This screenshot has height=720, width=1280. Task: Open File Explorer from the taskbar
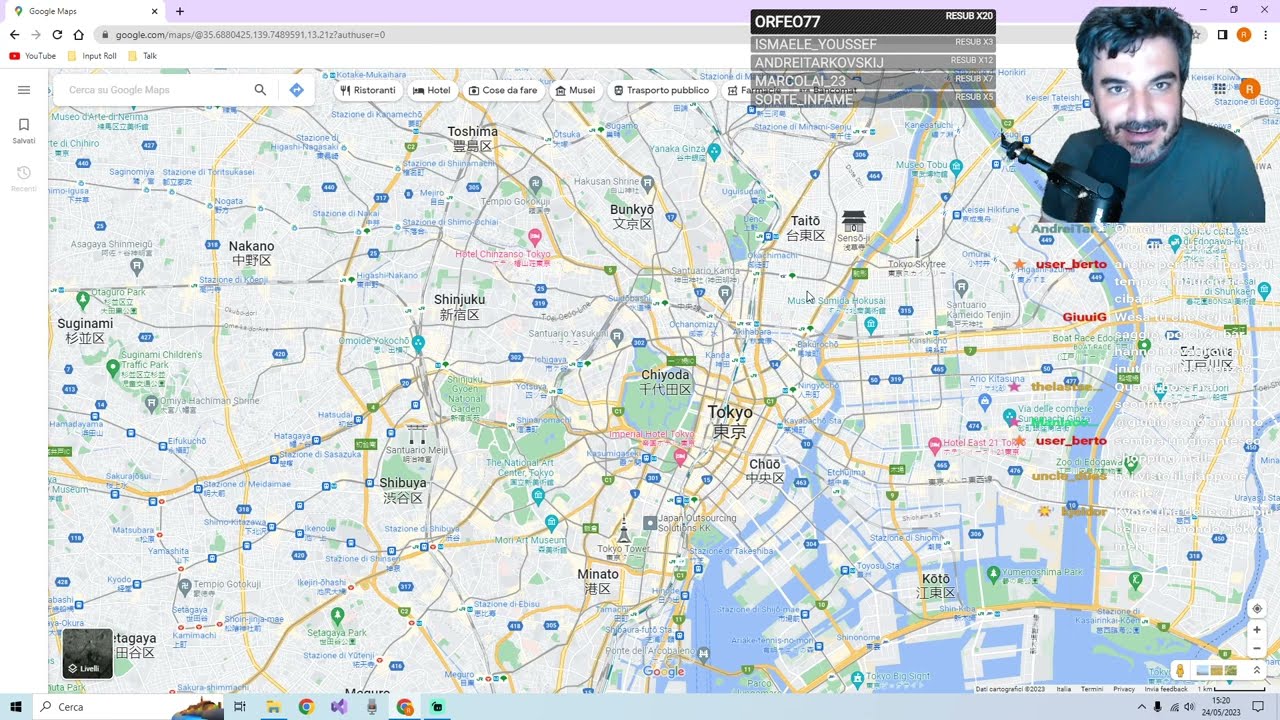pyautogui.click(x=273, y=707)
